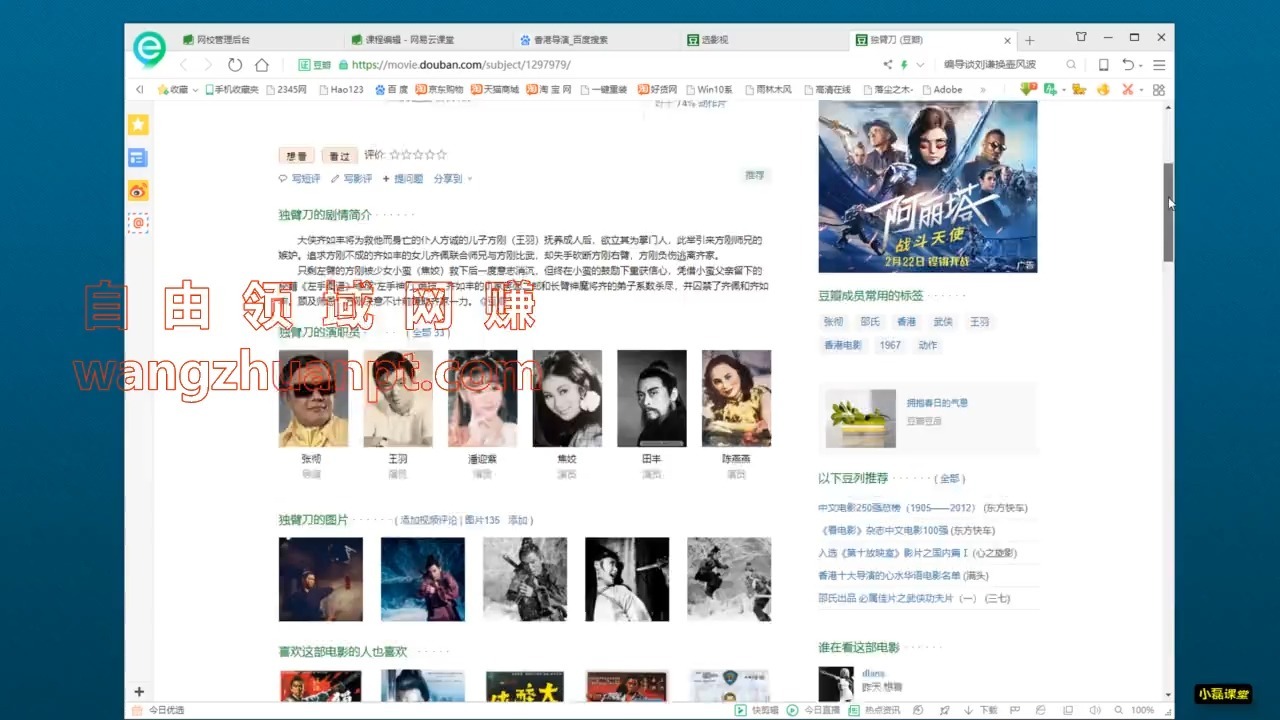
Task: Open the Adobe bookmark folder
Action: pyautogui.click(x=942, y=89)
